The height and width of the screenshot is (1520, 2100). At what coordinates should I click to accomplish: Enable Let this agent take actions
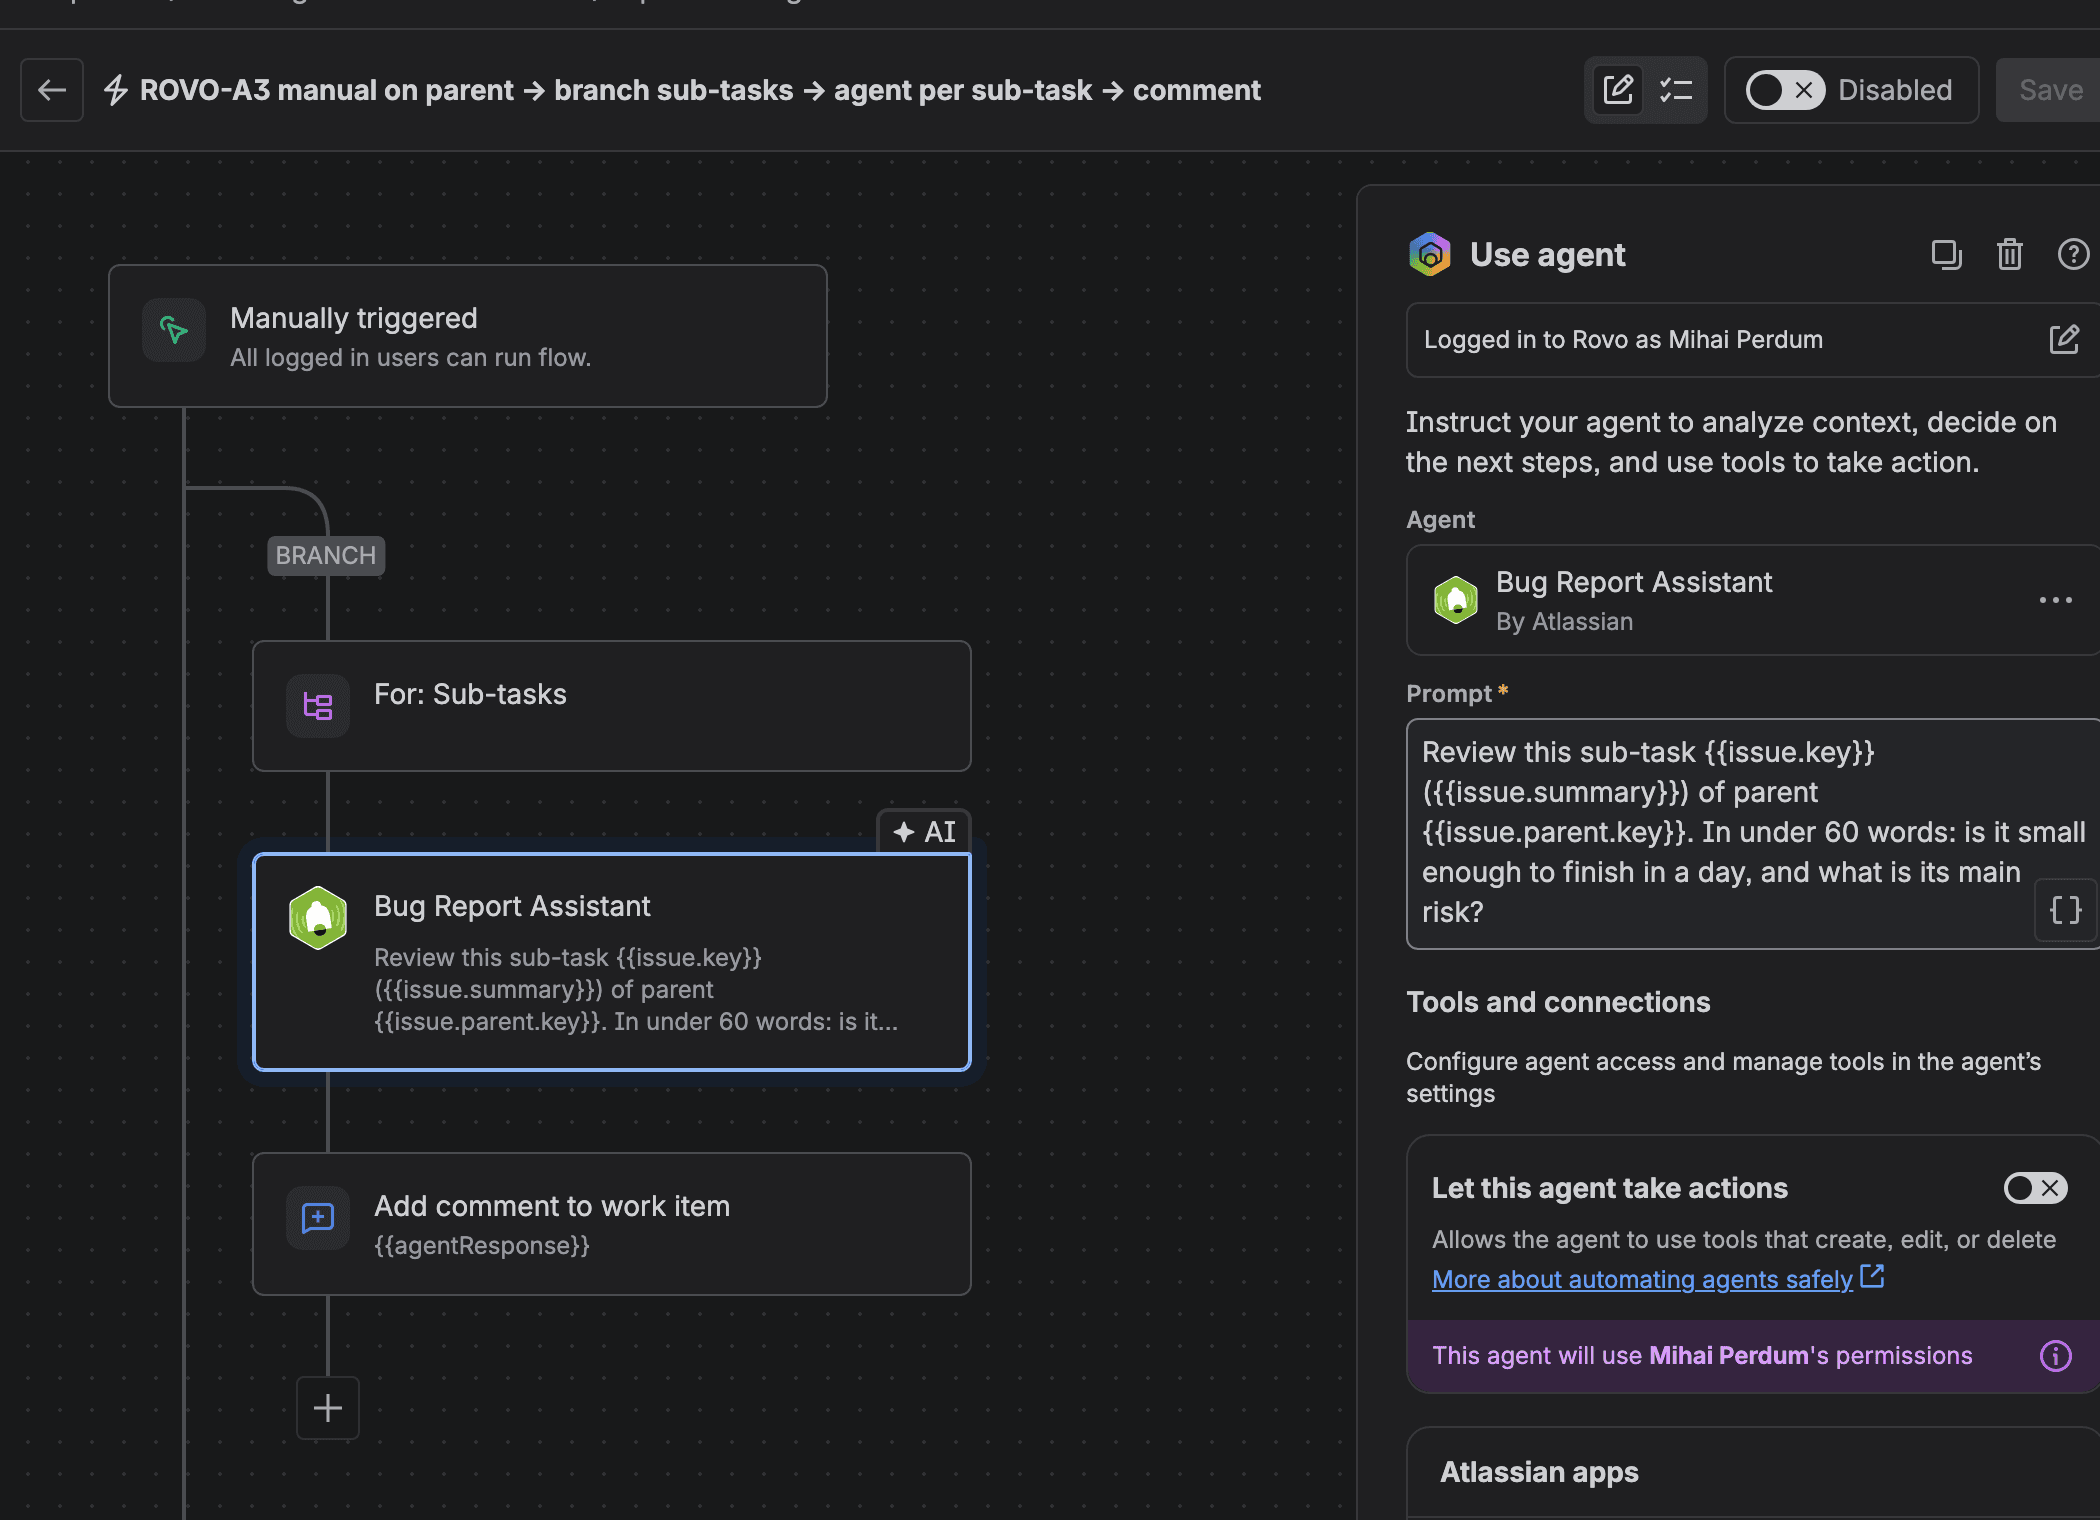(2035, 1188)
